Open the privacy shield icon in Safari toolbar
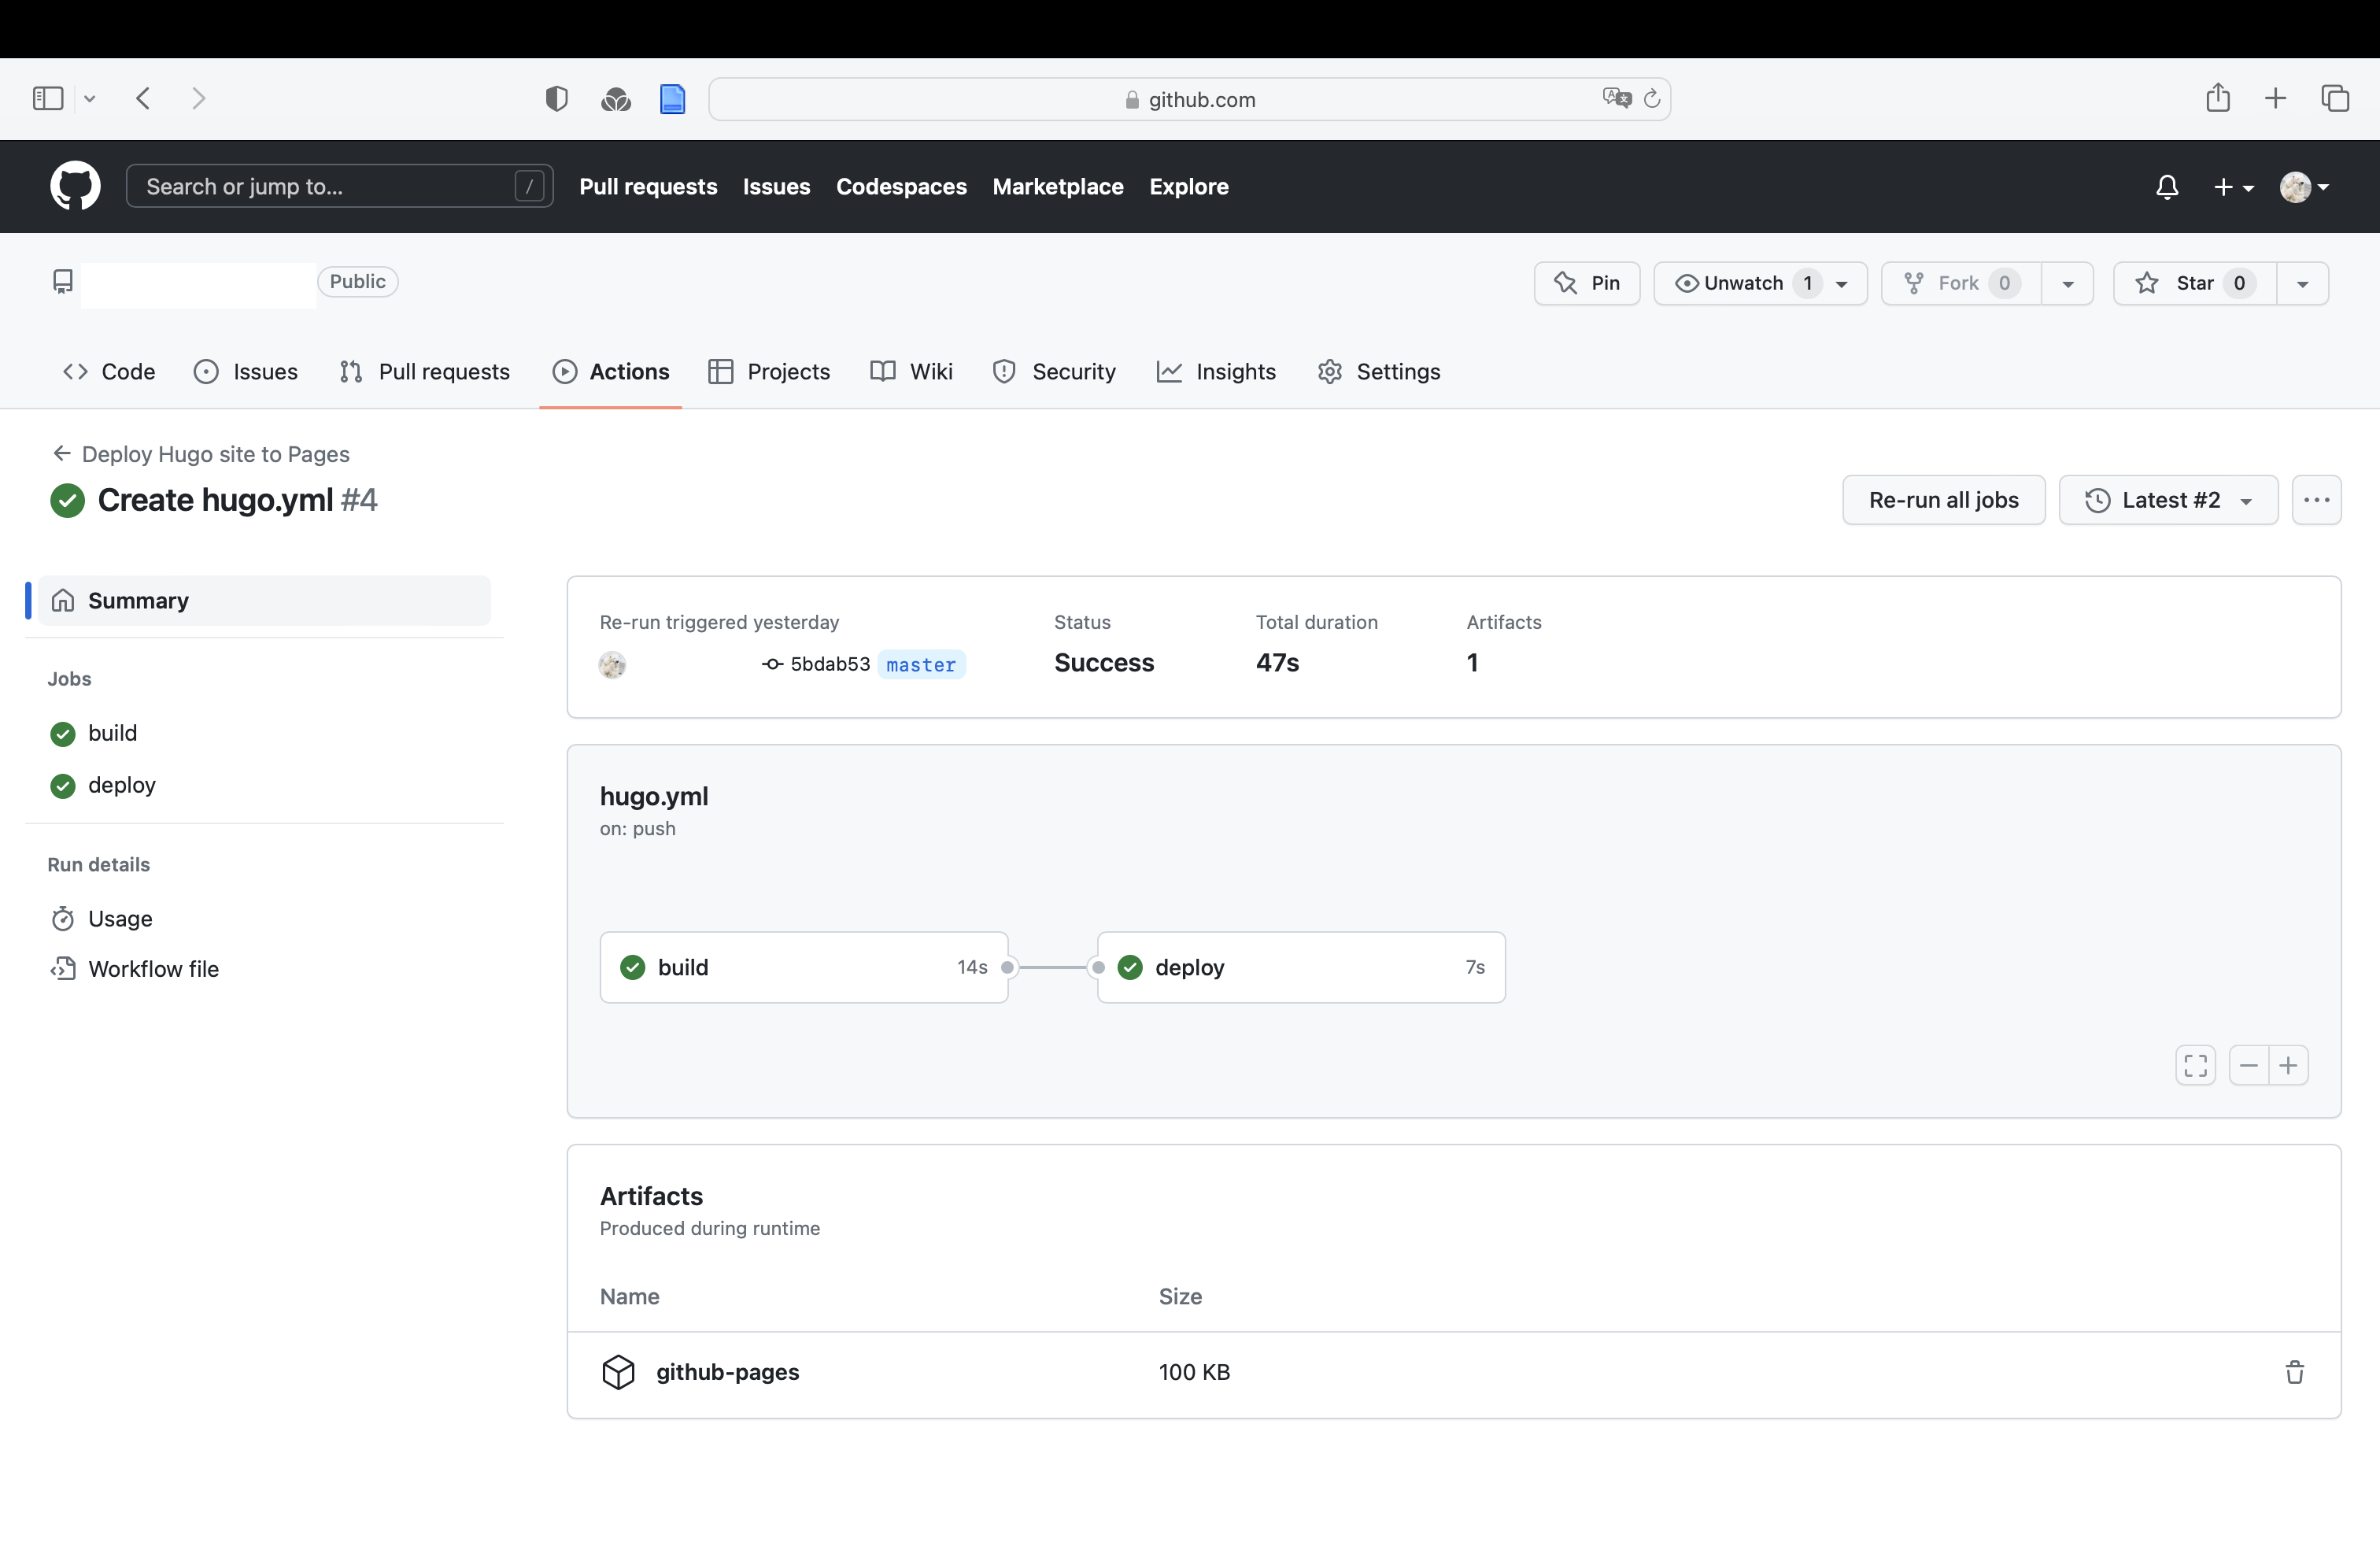This screenshot has width=2380, height=1546. click(557, 99)
